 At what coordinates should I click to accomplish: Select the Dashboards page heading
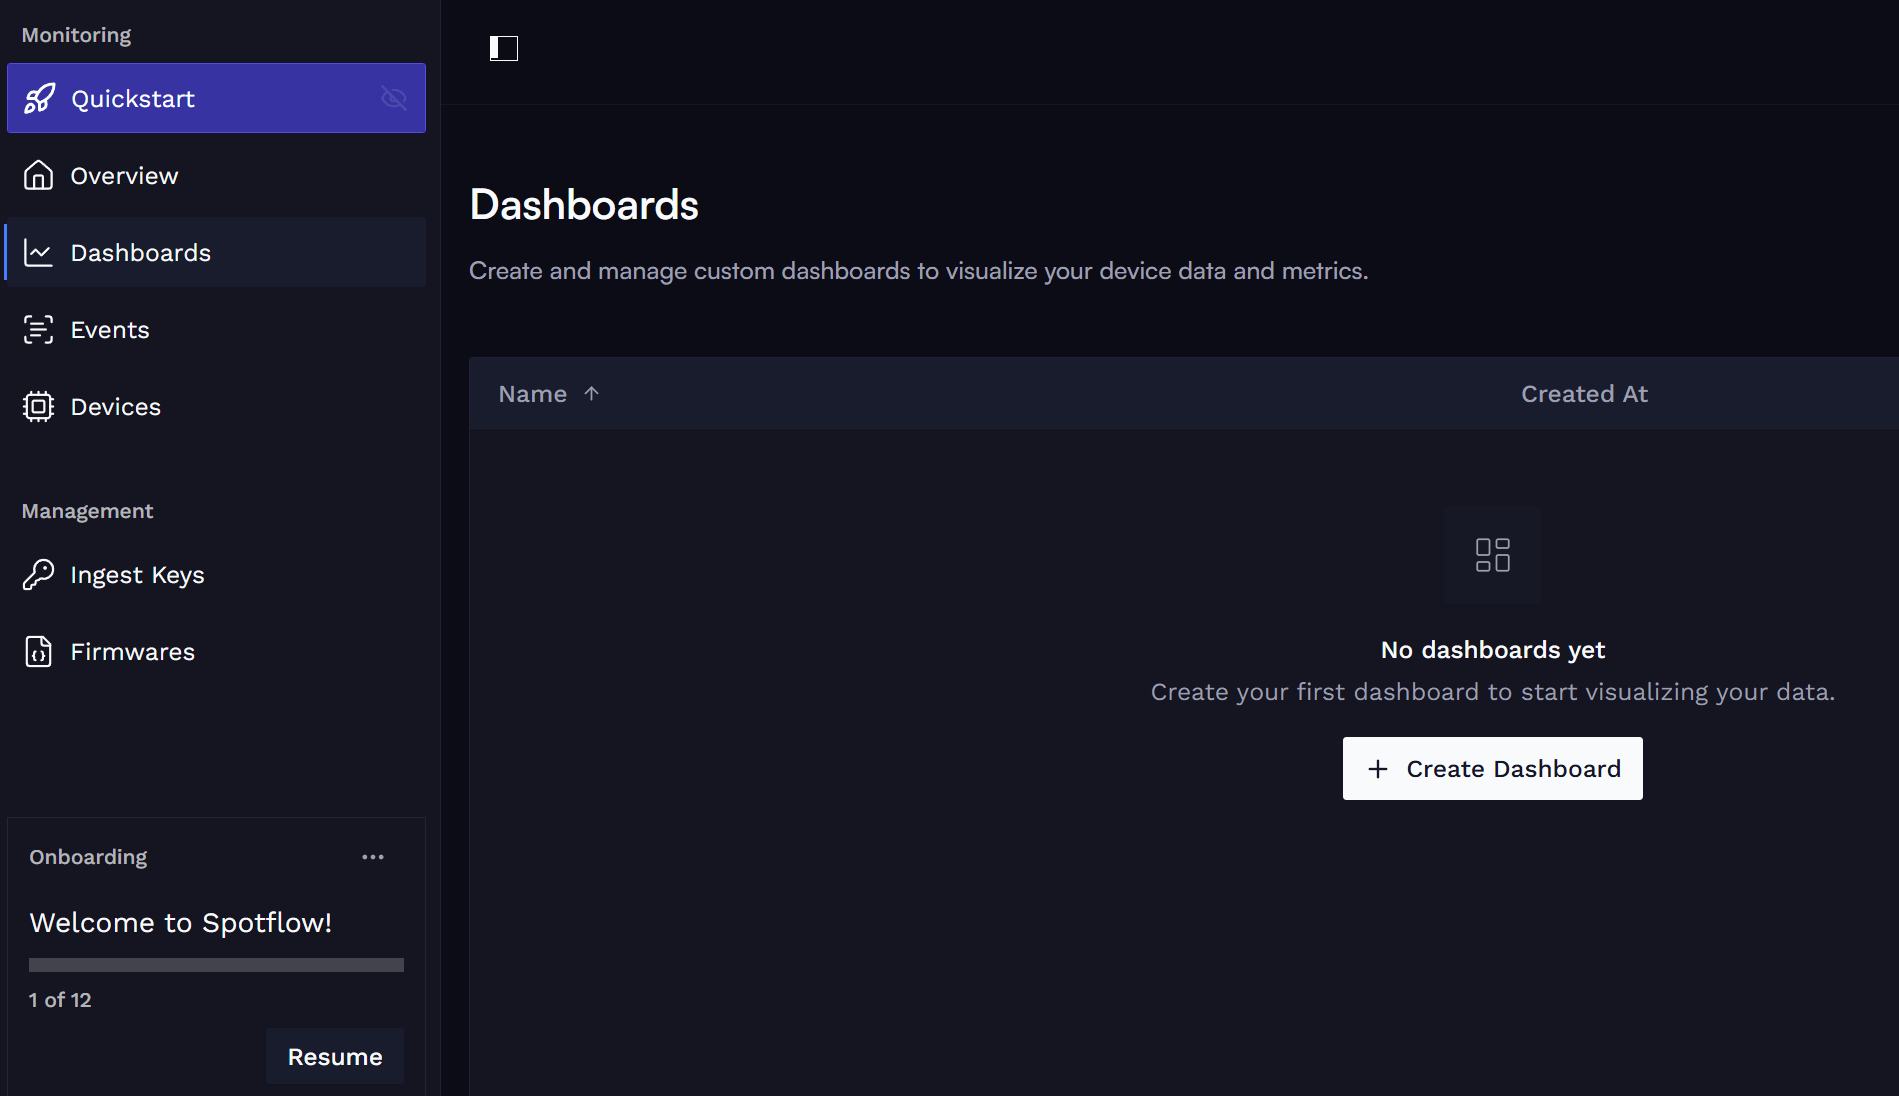[x=584, y=205]
